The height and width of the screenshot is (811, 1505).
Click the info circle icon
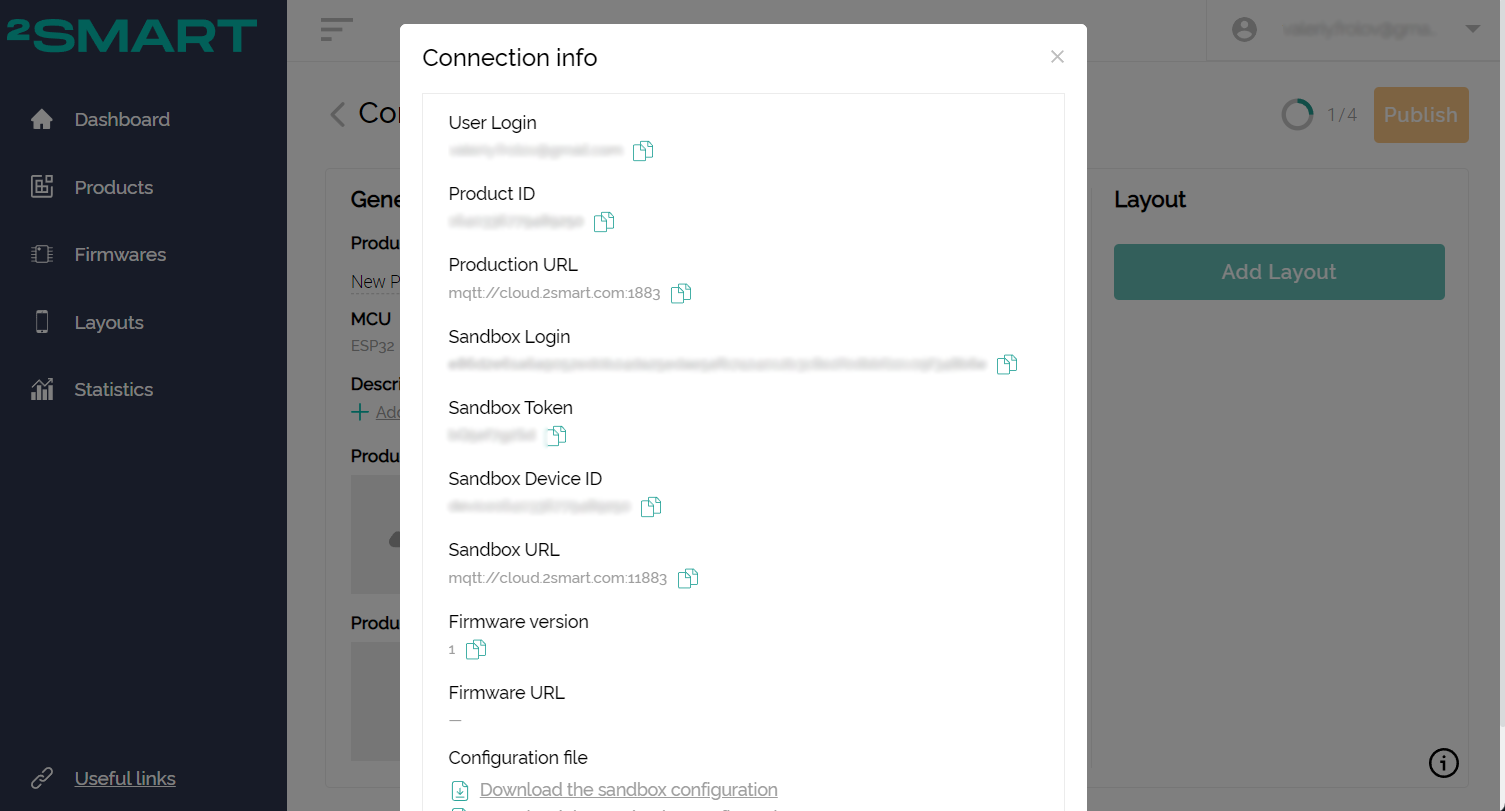click(x=1444, y=763)
